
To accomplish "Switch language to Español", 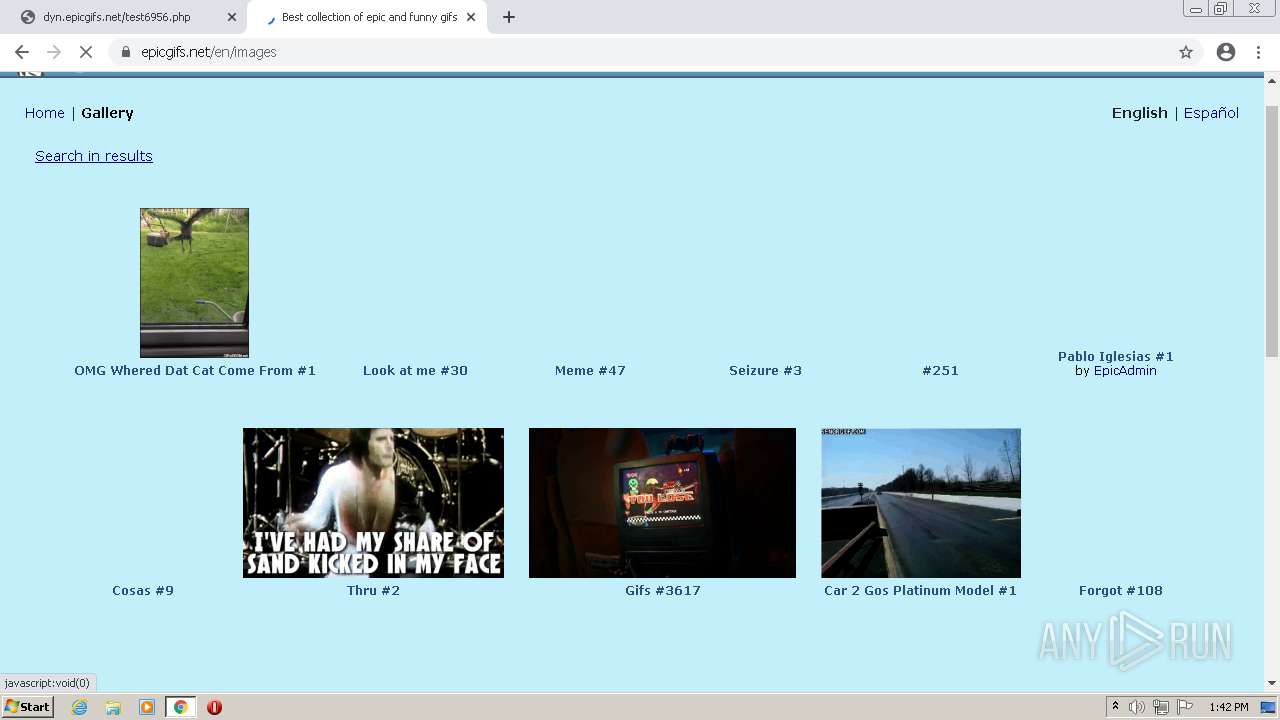I will (x=1211, y=113).
